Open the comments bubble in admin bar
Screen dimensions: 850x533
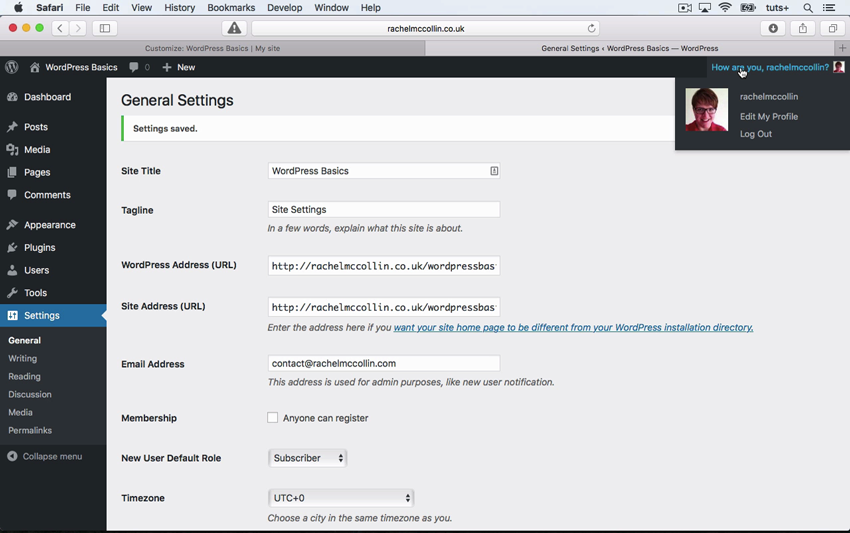pos(133,67)
